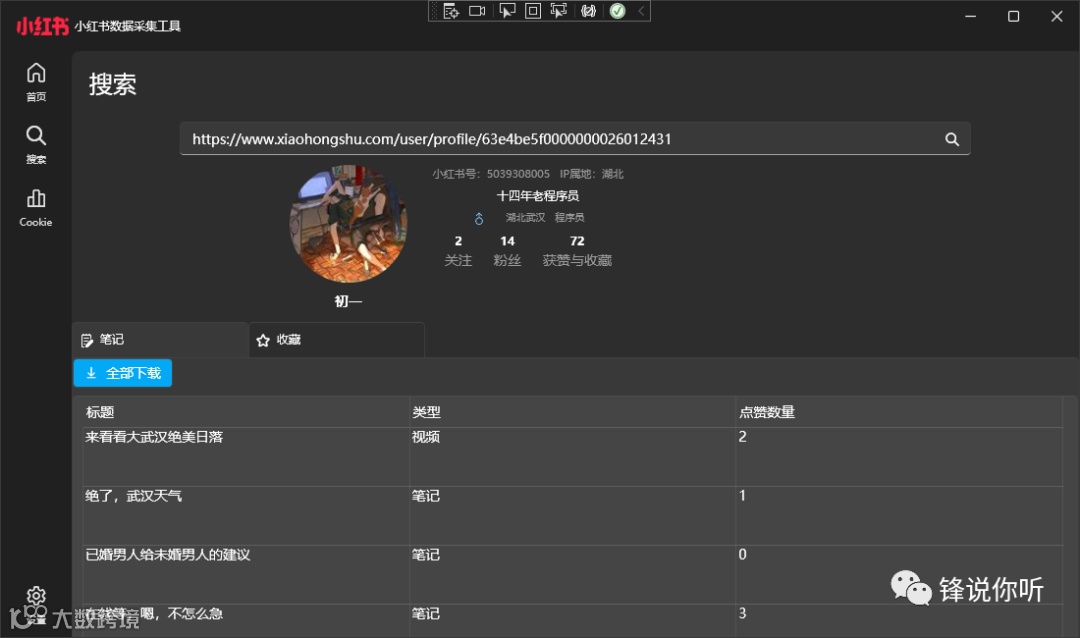Click the video camera icon in debug toolbar
Screen dimensions: 1080x638
click(x=477, y=11)
